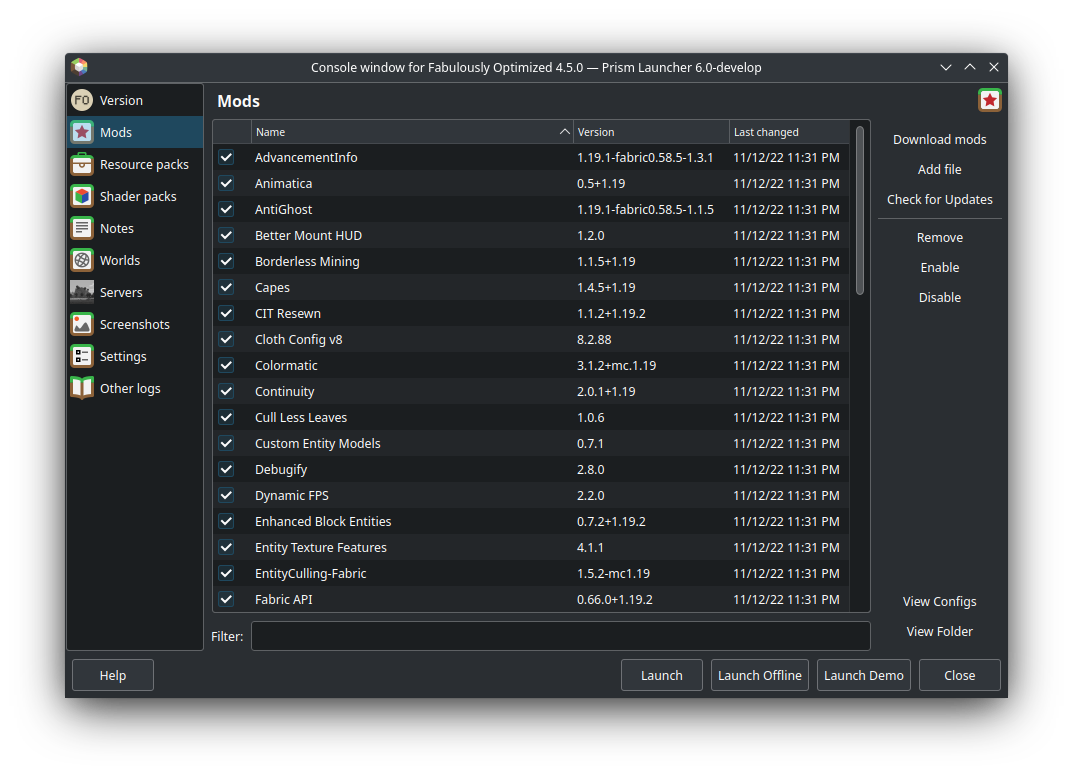Click the Mods star icon in sidebar

coord(82,133)
